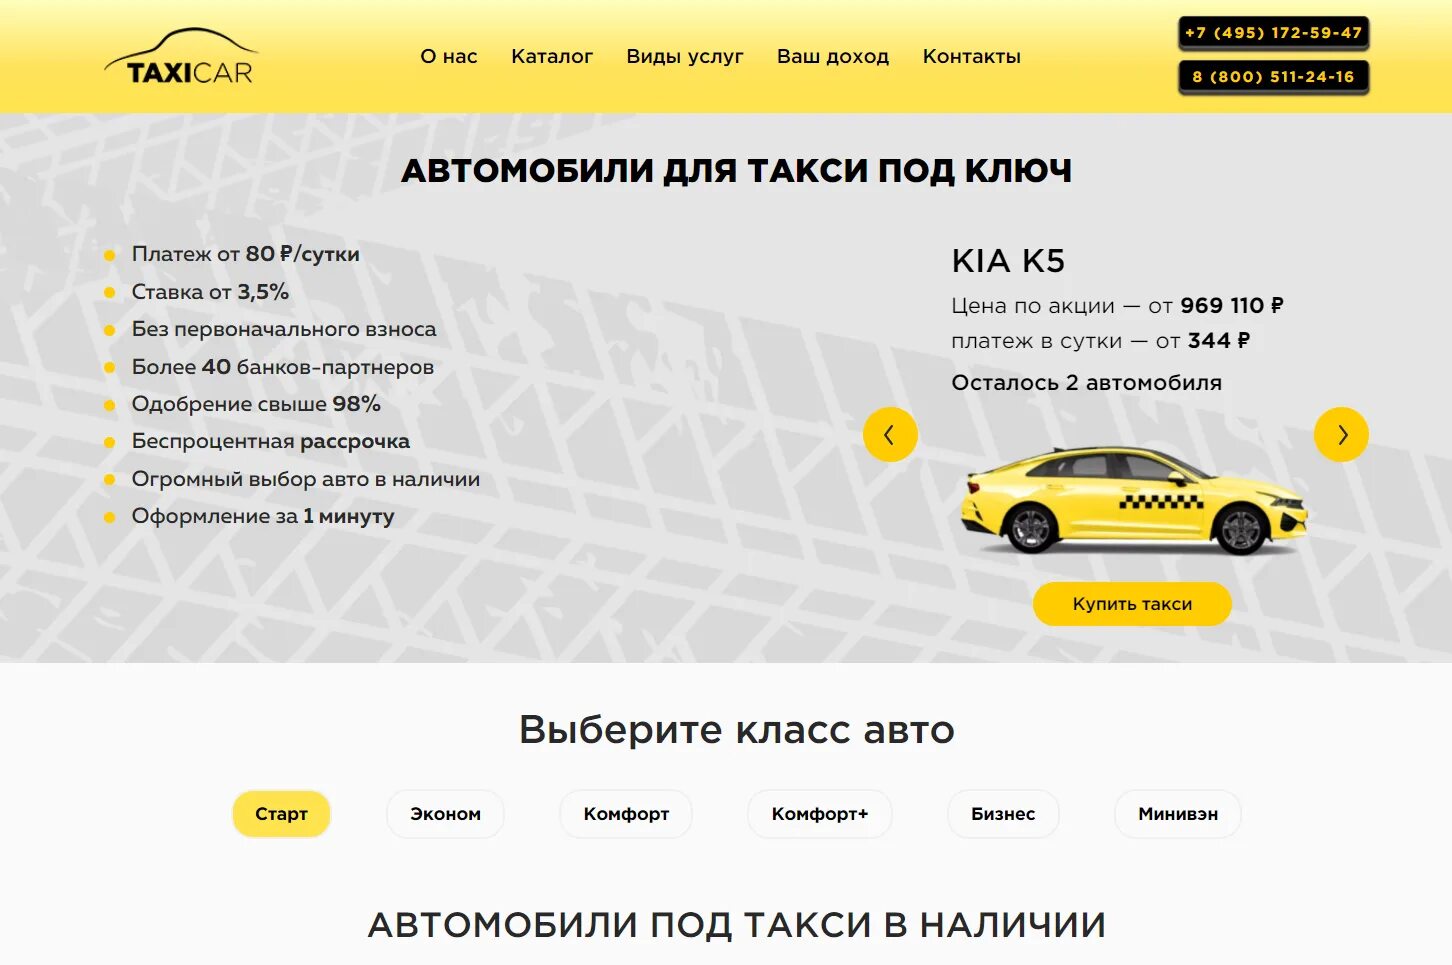Image resolution: width=1452 pixels, height=965 pixels.
Task: Navigate to Контакты
Action: click(971, 57)
